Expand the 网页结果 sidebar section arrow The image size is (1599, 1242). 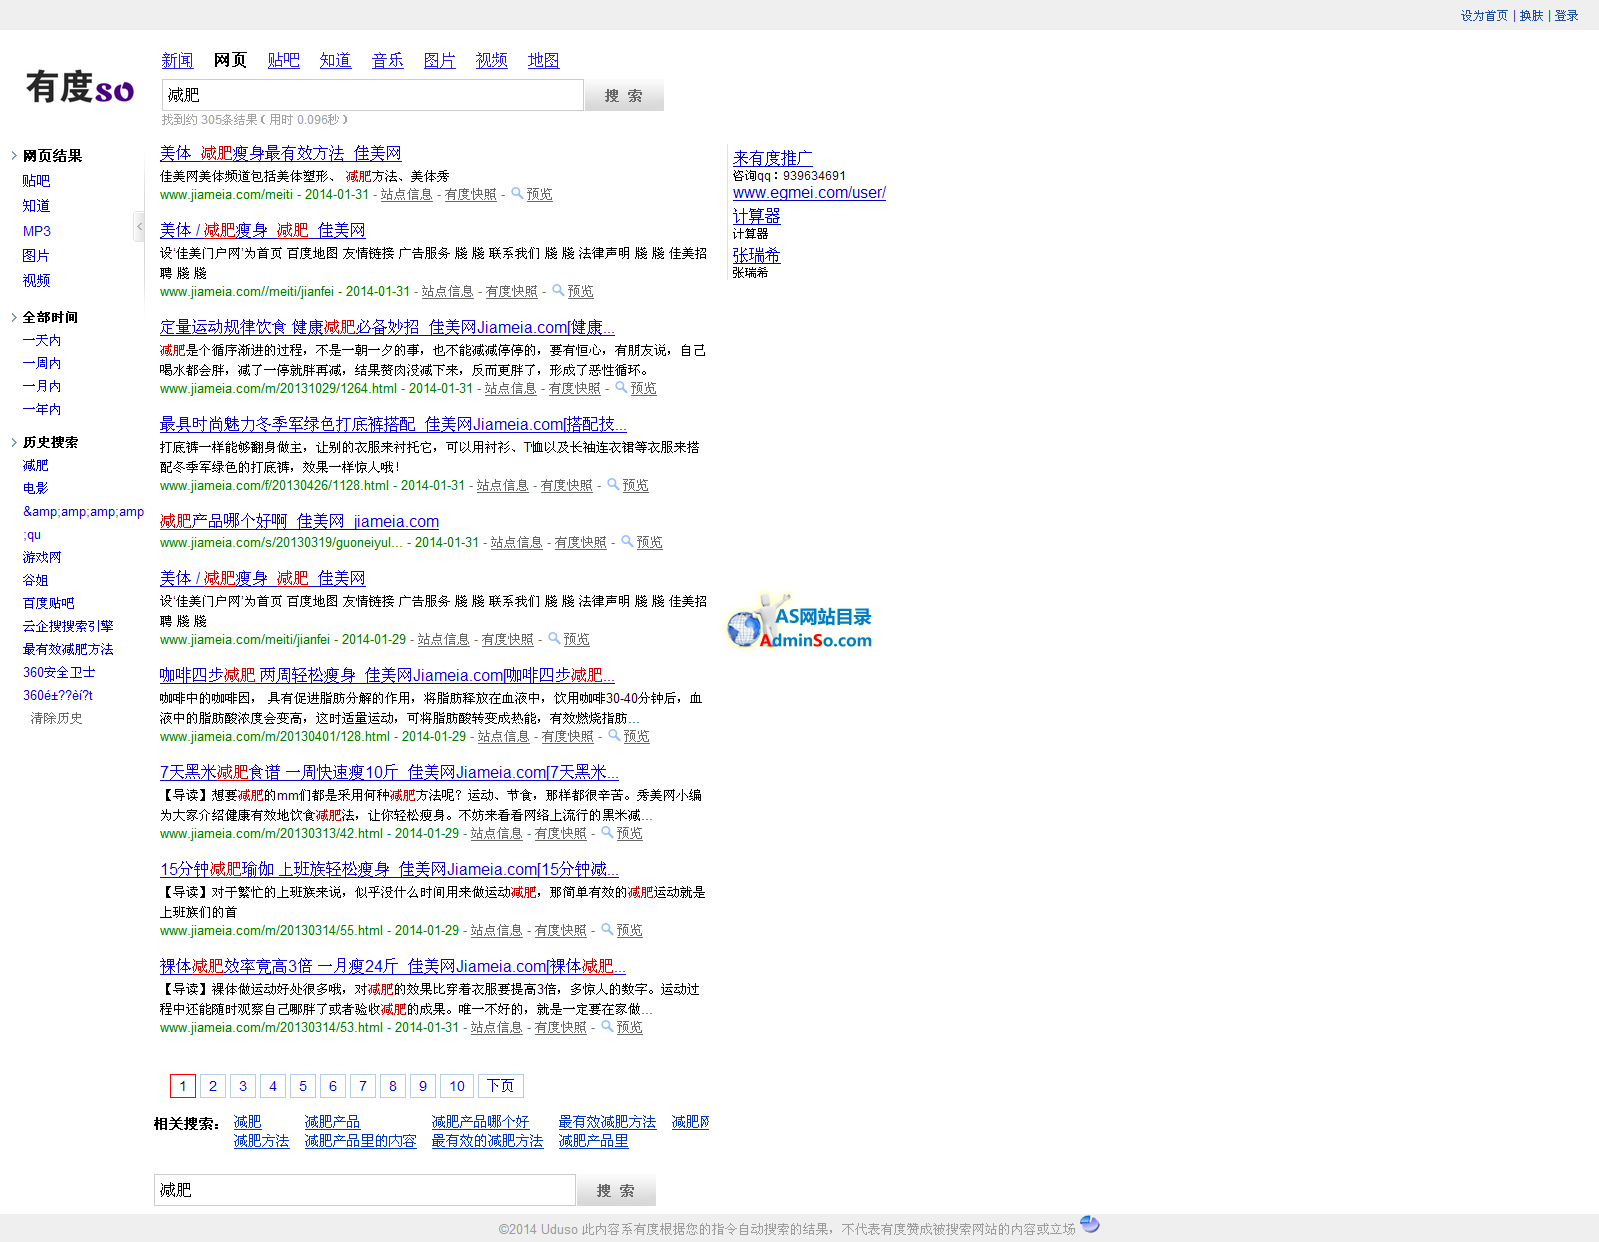(14, 155)
